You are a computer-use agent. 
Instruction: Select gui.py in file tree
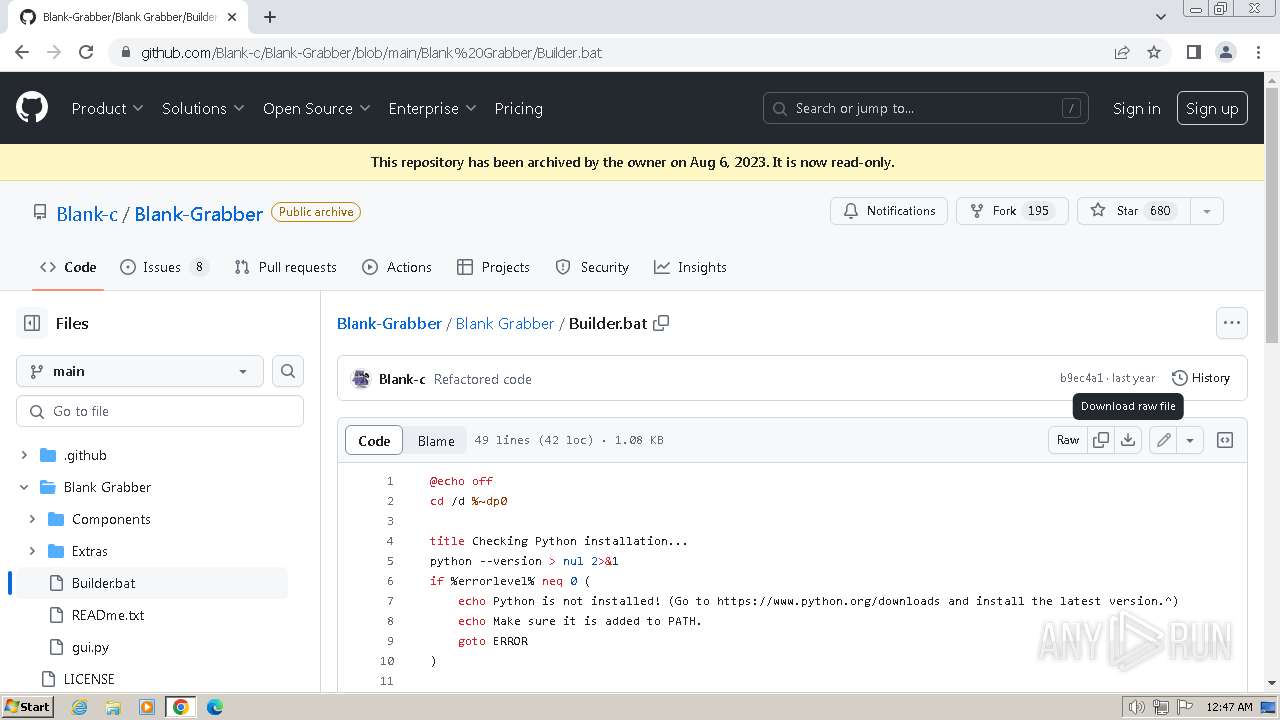point(90,647)
